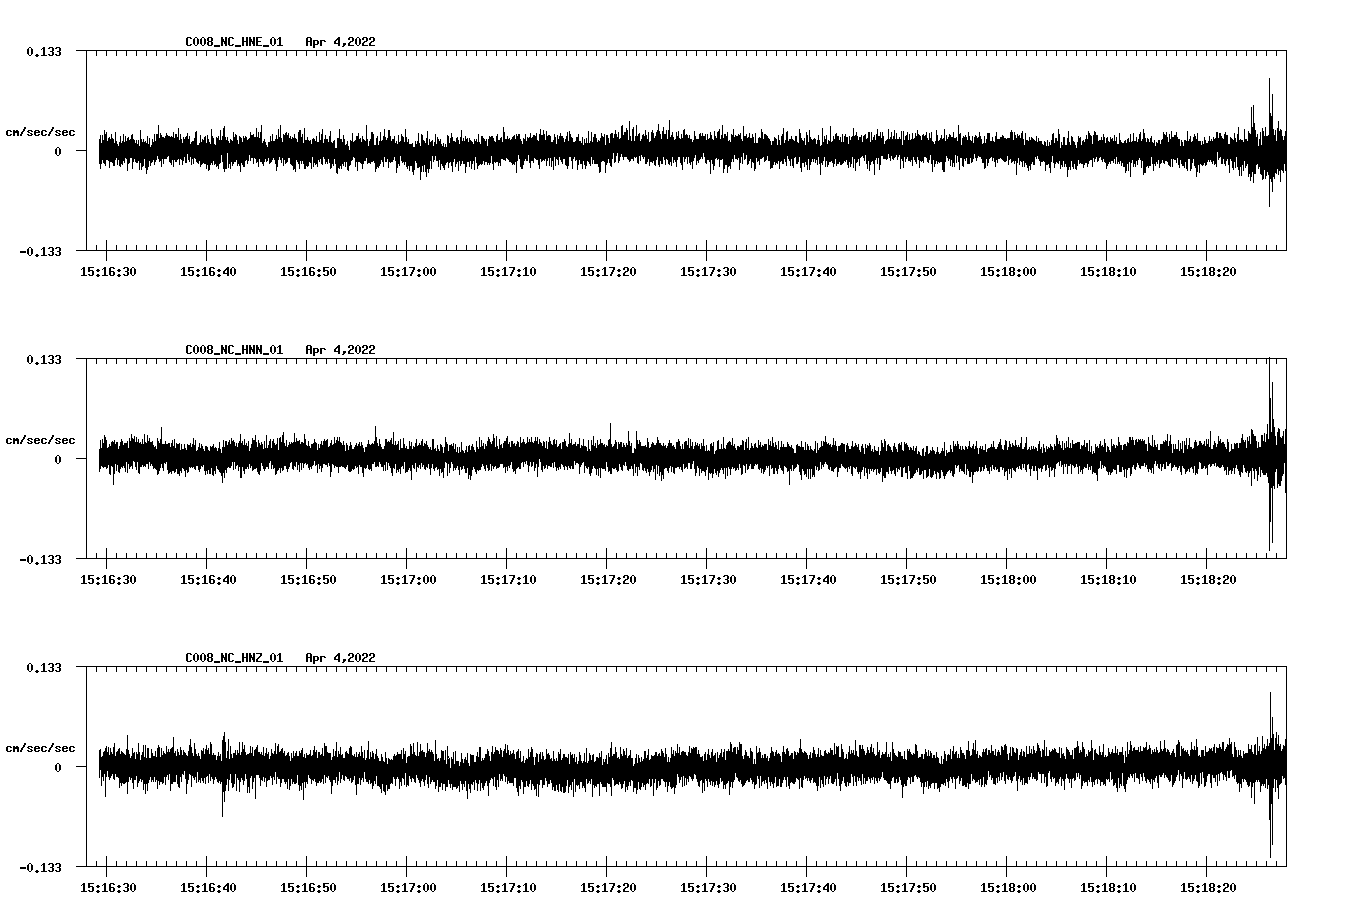This screenshot has width=1358, height=924.
Task: Click 15:17:30 time label under HNN plot
Action: pyautogui.click(x=708, y=580)
